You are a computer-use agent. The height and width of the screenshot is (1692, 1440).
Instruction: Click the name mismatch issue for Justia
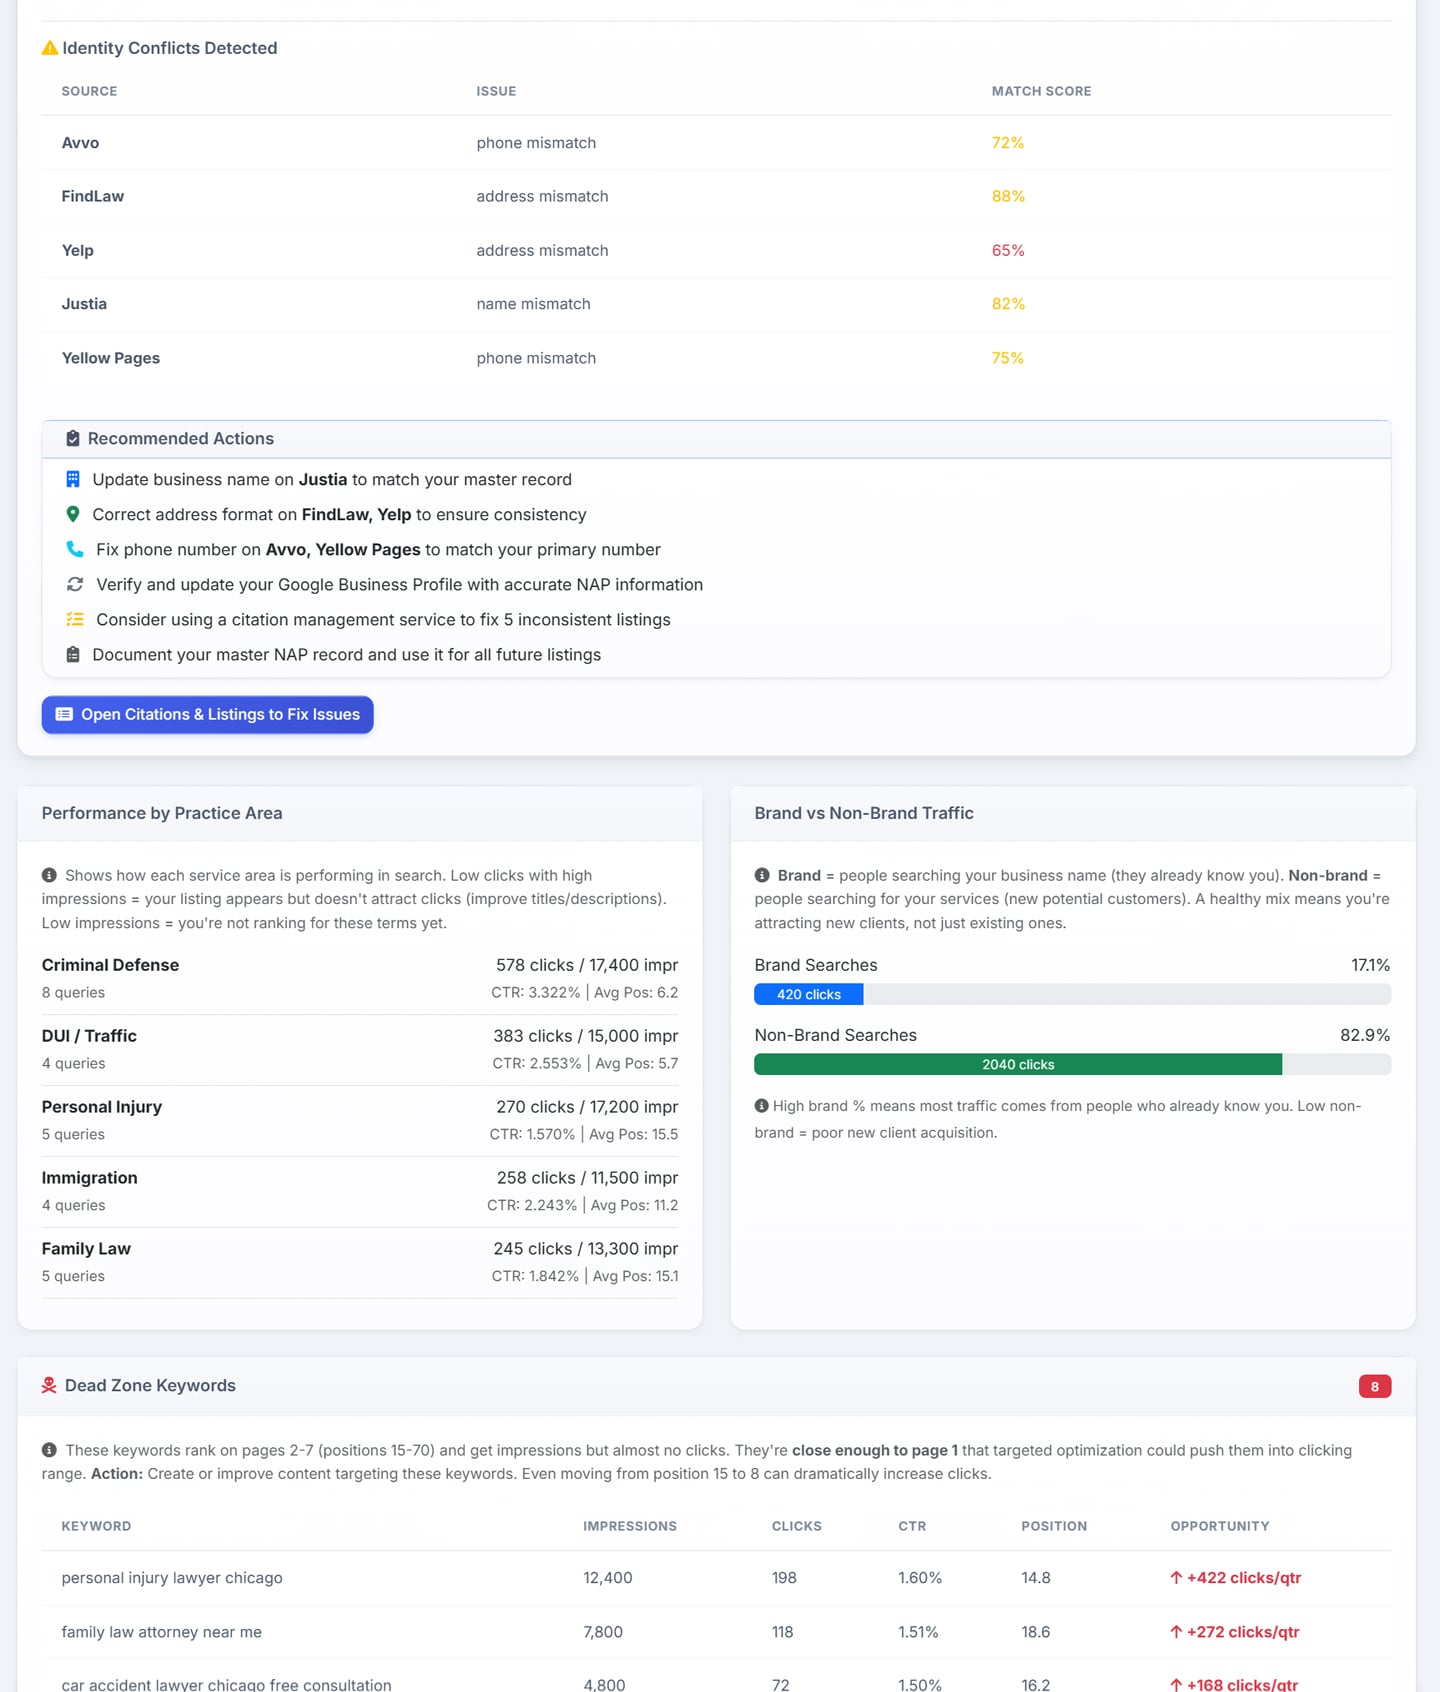pyautogui.click(x=533, y=304)
